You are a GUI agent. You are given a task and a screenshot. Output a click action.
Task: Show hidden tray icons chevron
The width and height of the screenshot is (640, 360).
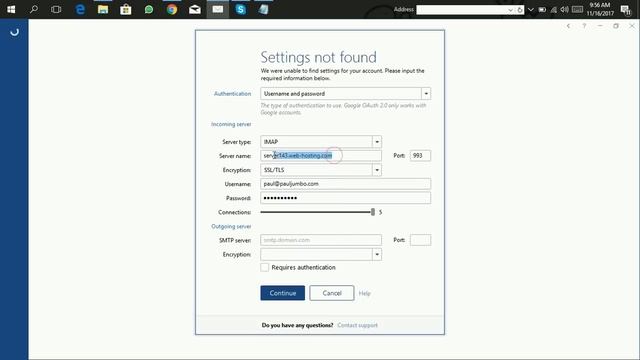point(531,9)
